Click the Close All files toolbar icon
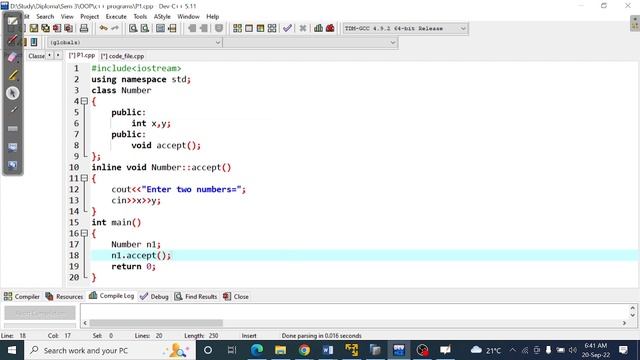Image resolution: width=640 pixels, height=360 pixels. [x=68, y=28]
